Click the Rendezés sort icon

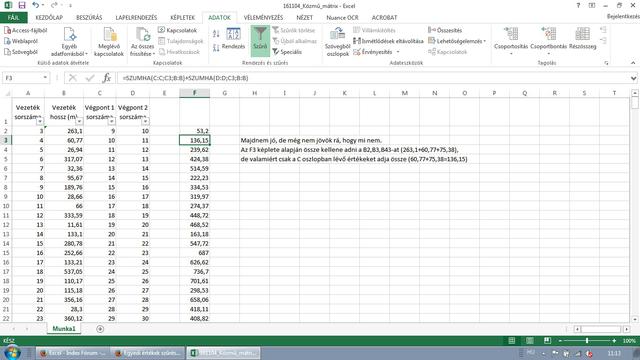point(233,39)
